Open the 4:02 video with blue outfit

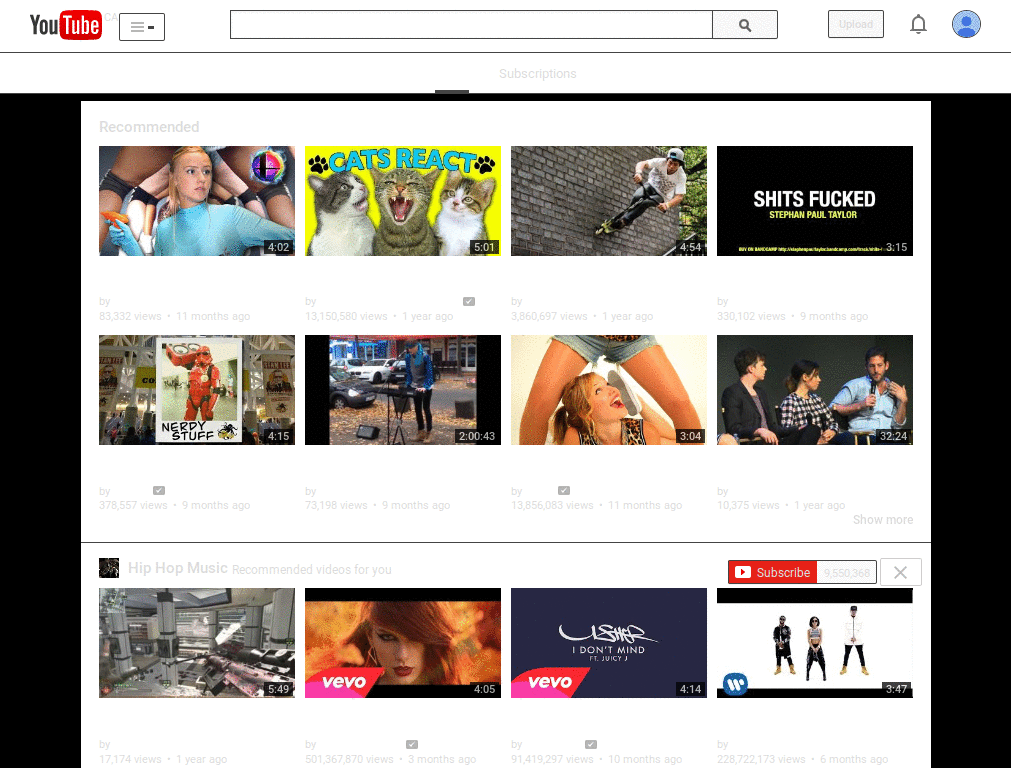[x=197, y=201]
